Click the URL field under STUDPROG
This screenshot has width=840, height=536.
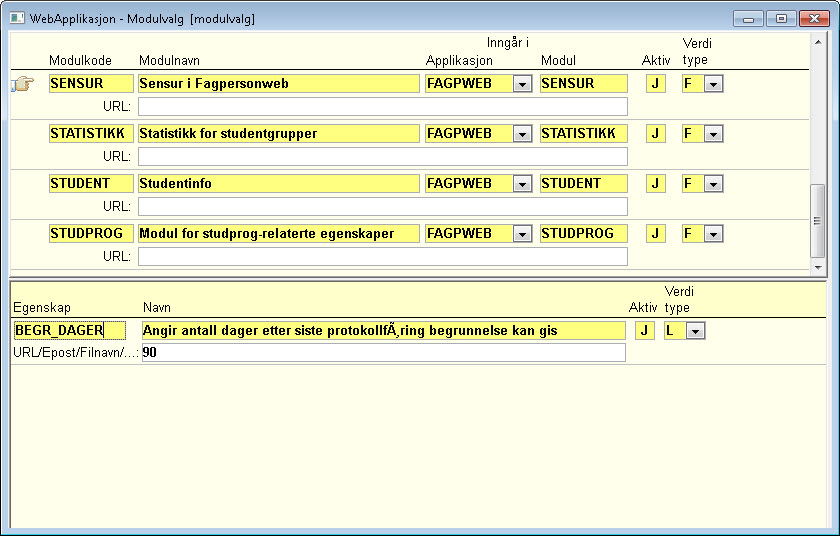tap(382, 256)
